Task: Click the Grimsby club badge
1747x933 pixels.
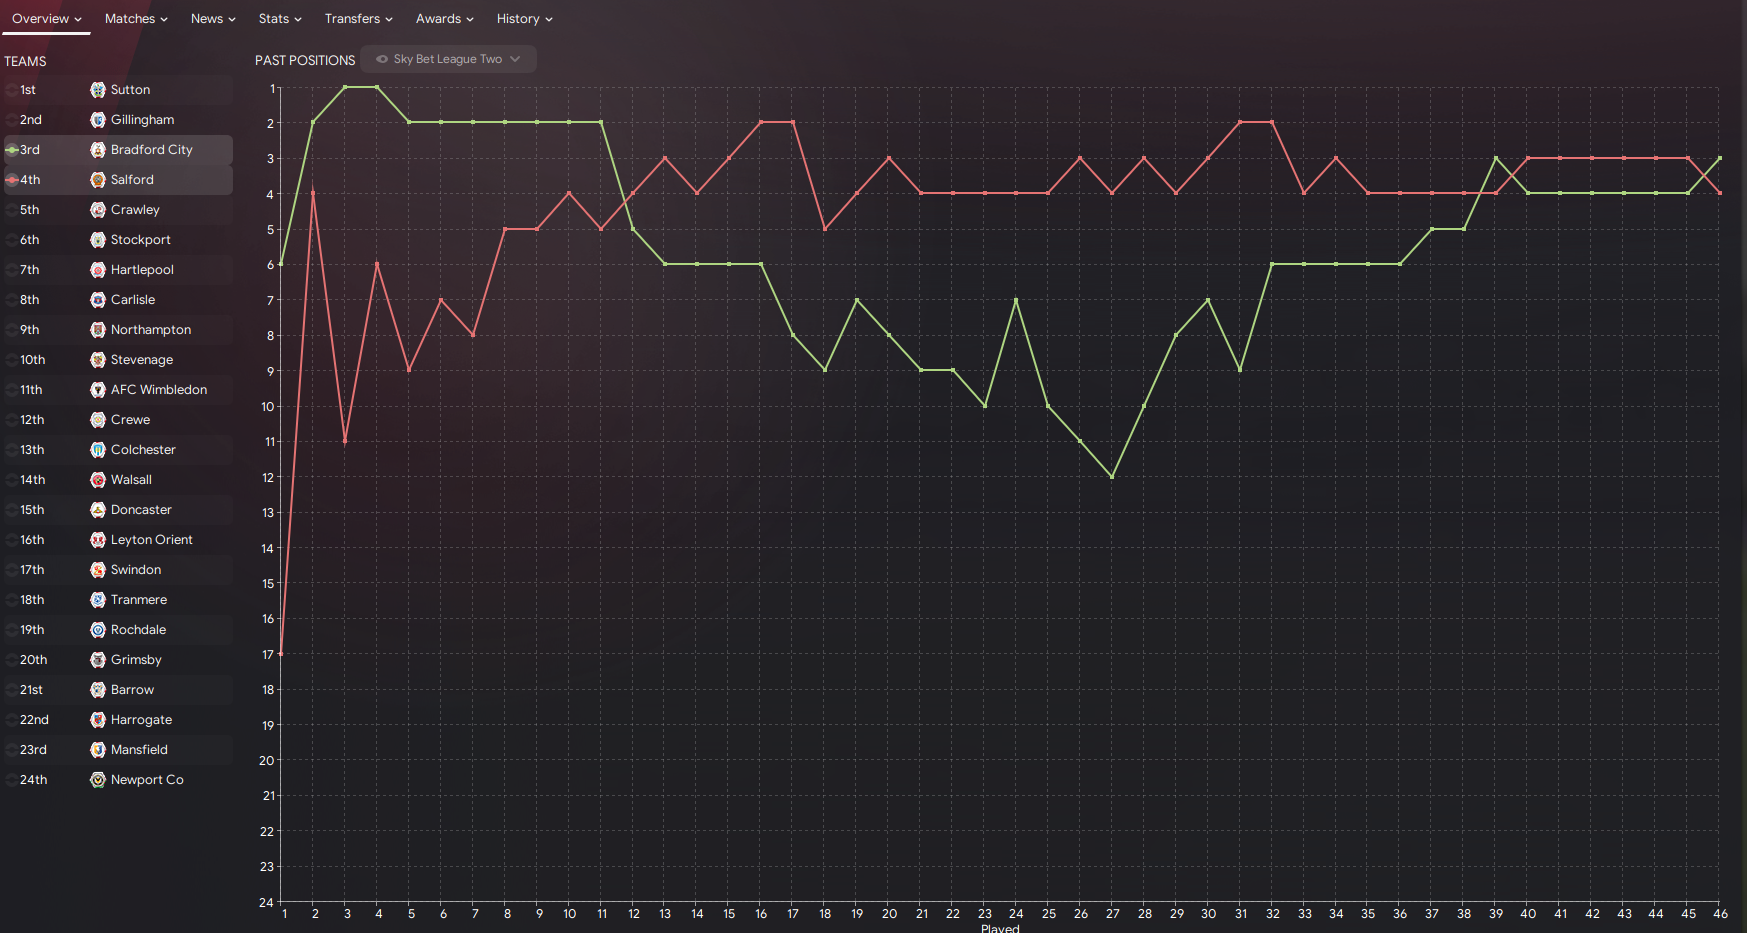Action: coord(98,660)
